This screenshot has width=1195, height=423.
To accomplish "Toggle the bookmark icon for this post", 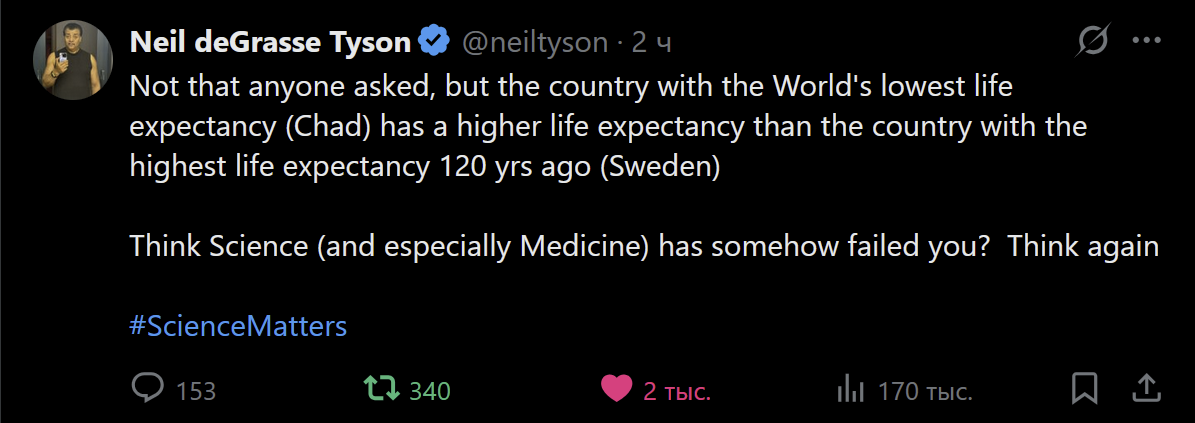I will coord(1084,389).
